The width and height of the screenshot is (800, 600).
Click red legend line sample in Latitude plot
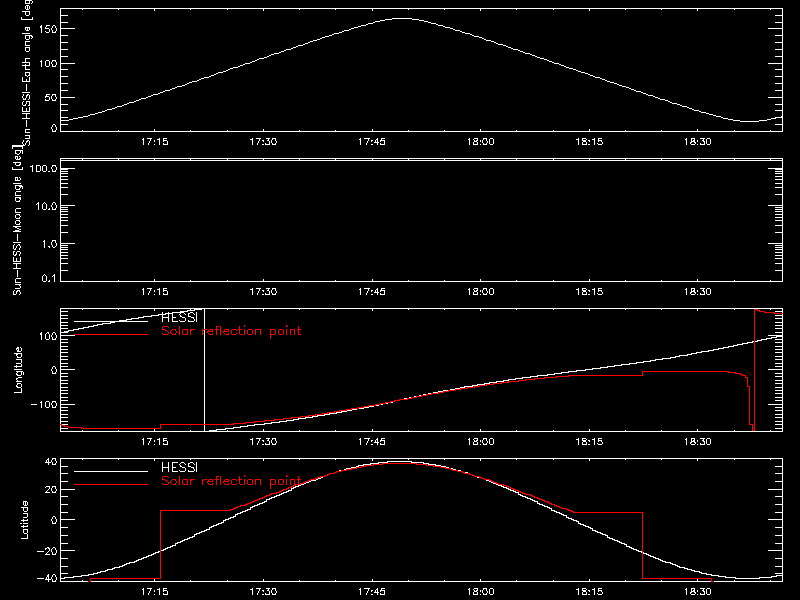pos(111,484)
